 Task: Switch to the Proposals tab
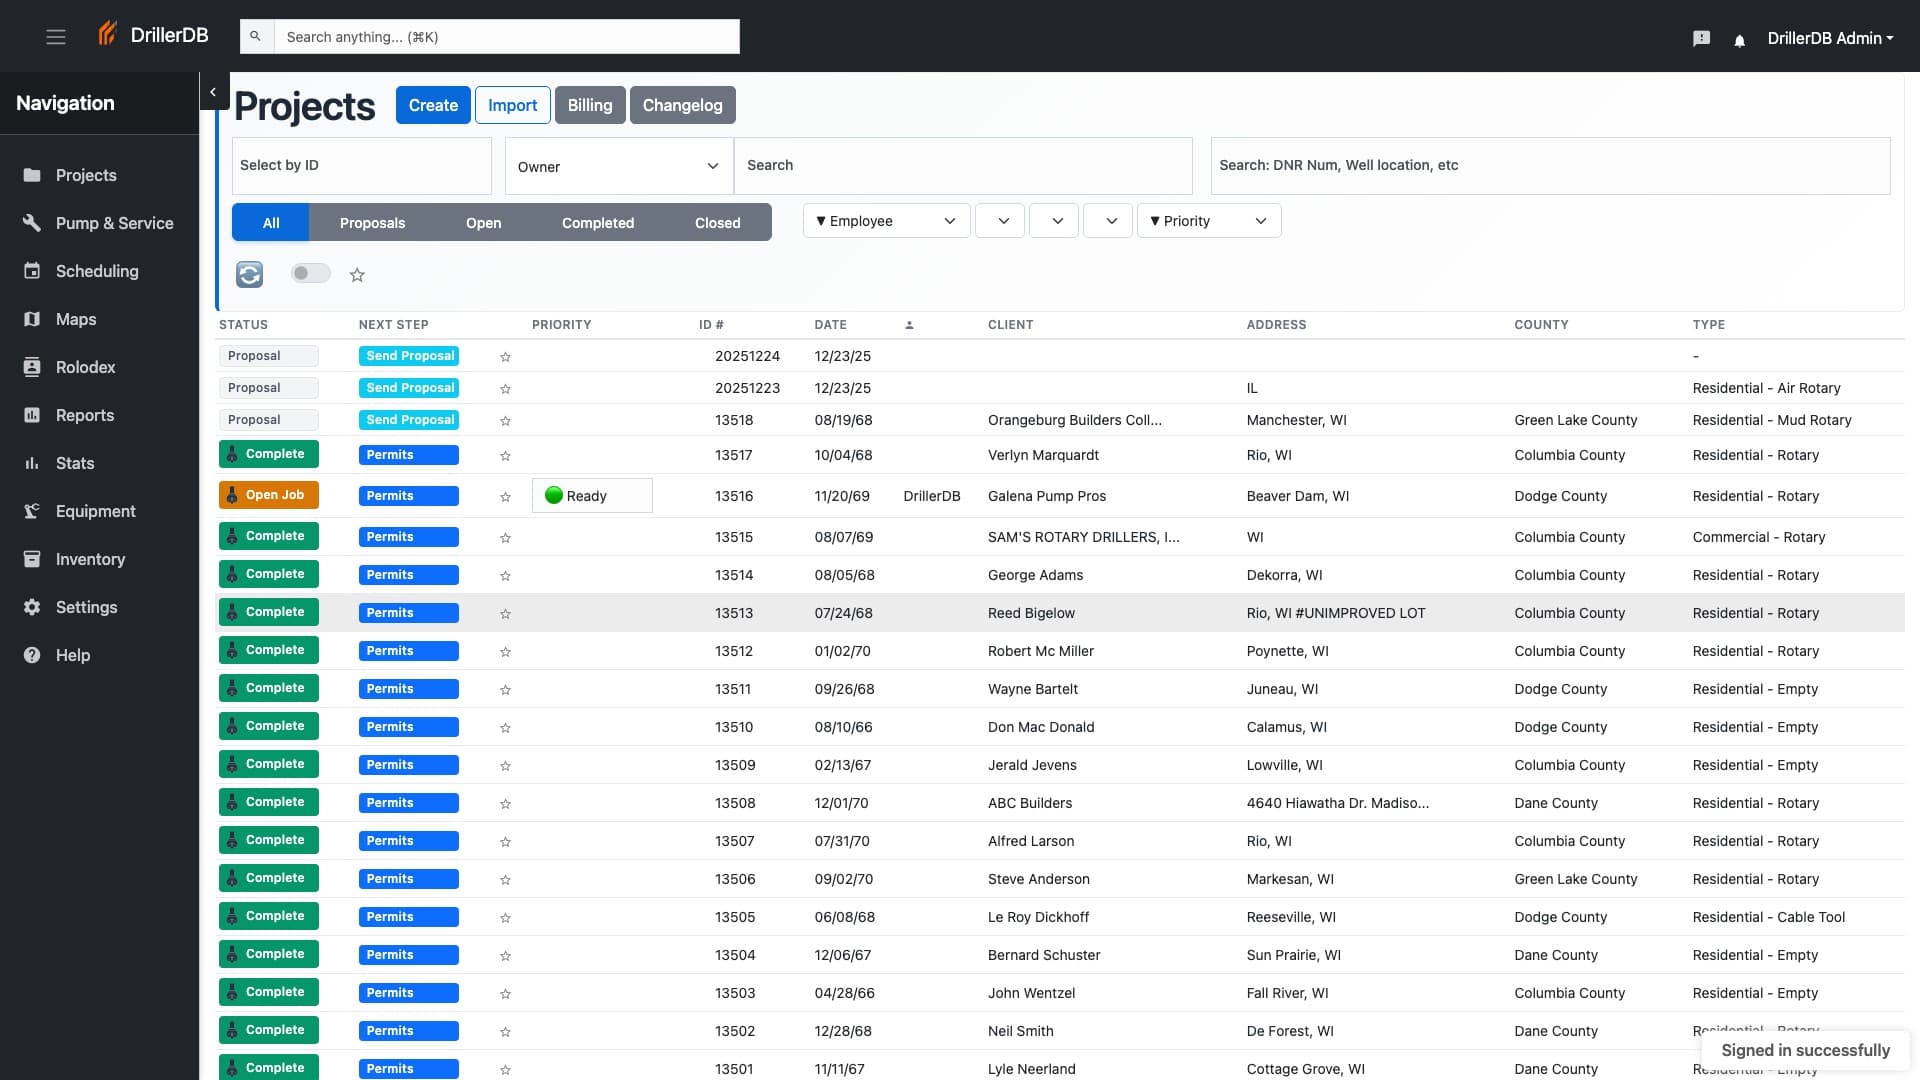(372, 222)
